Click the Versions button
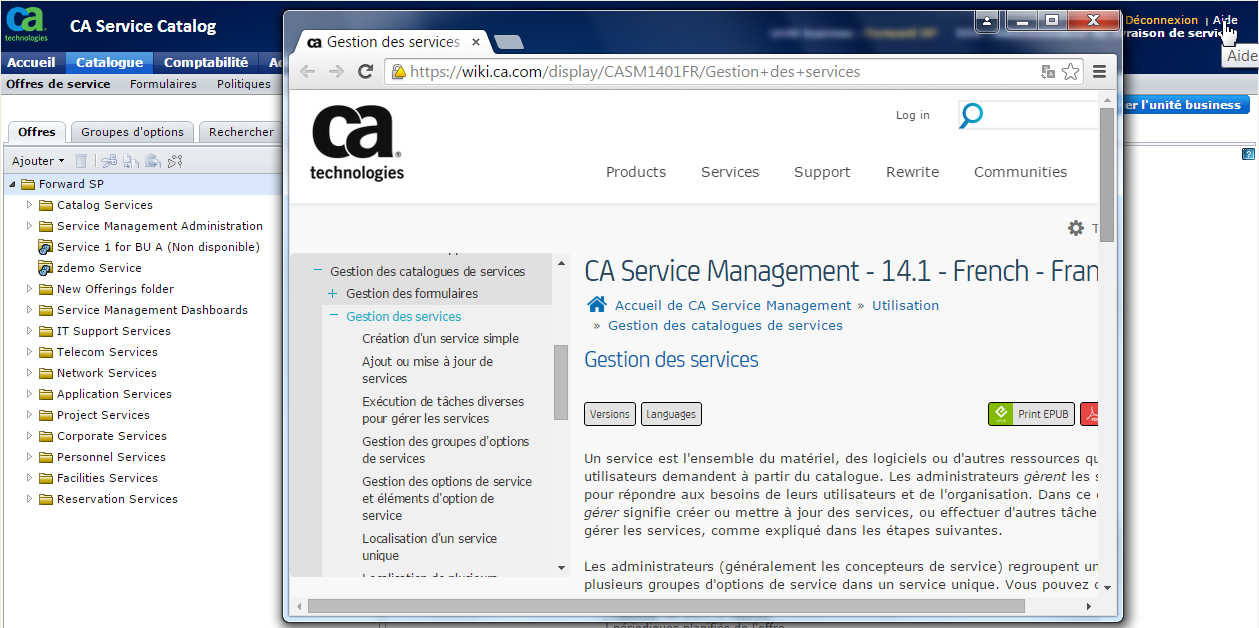1259x628 pixels. click(x=610, y=414)
